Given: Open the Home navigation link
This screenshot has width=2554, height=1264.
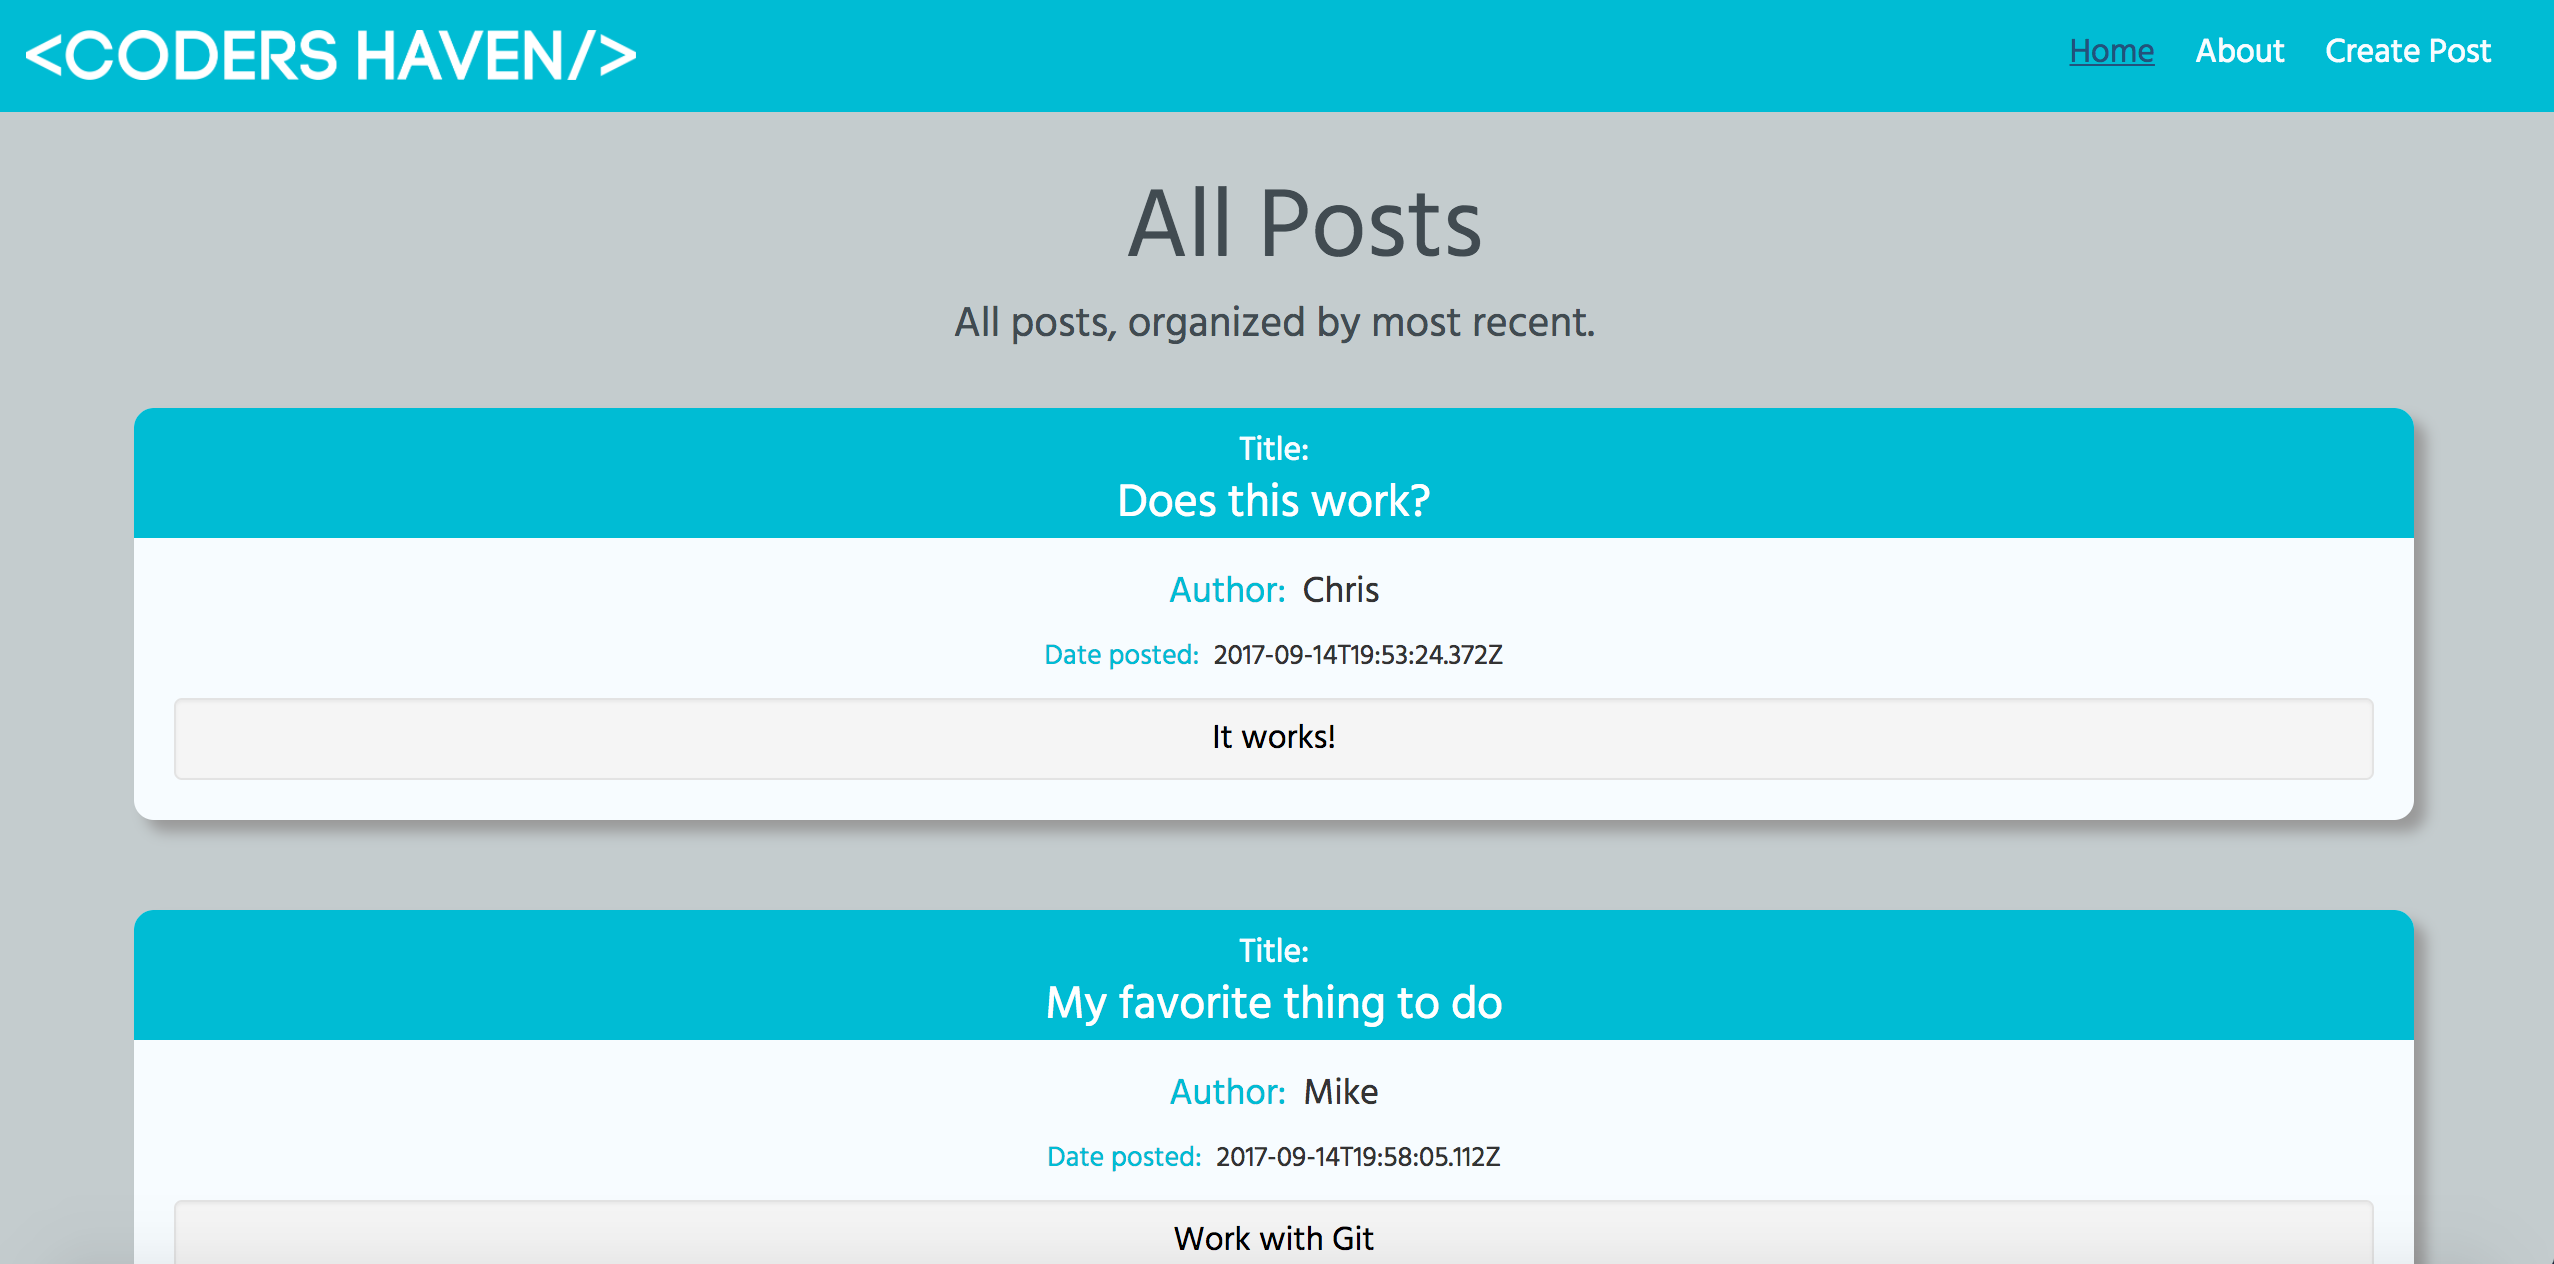Looking at the screenshot, I should coord(2111,51).
